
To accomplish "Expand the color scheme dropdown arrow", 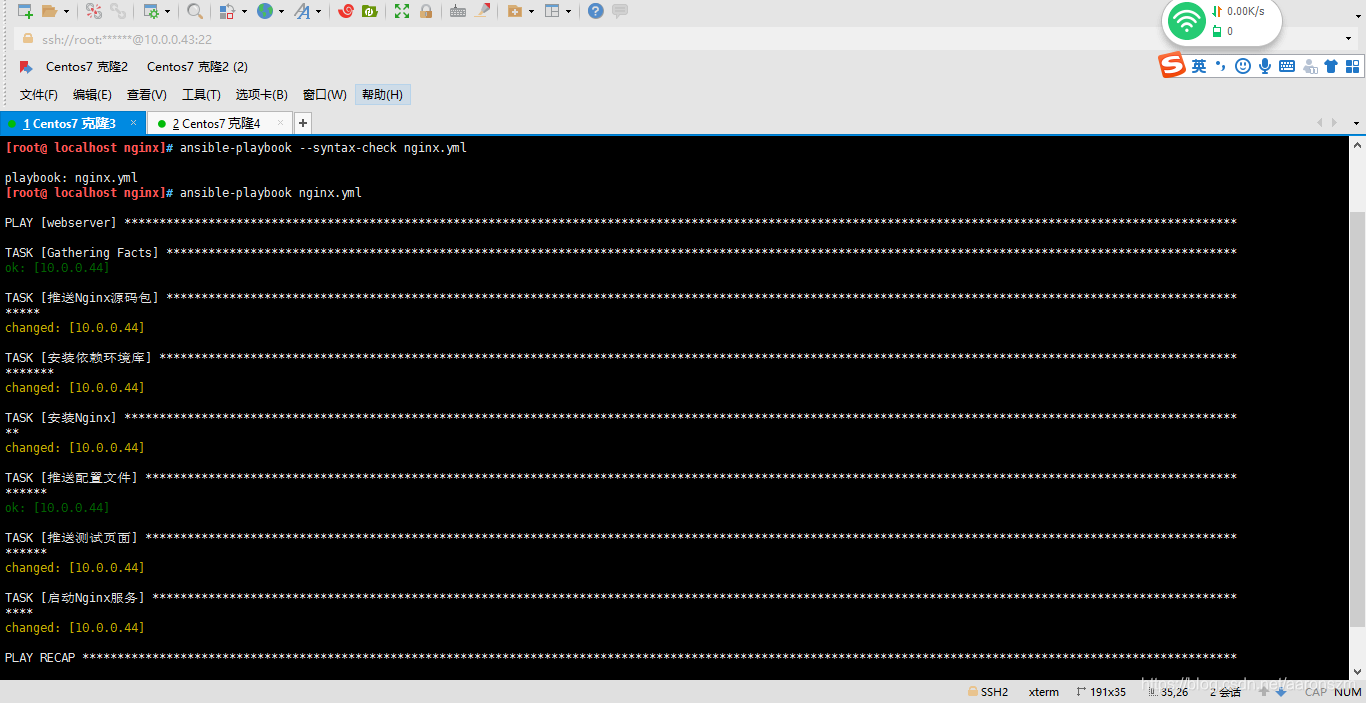I will click(243, 12).
